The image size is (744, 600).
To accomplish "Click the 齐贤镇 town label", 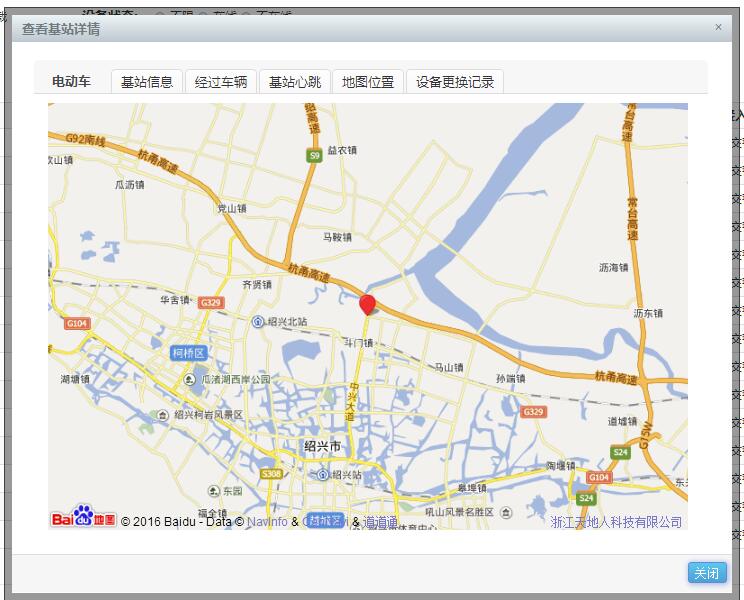I will (257, 285).
